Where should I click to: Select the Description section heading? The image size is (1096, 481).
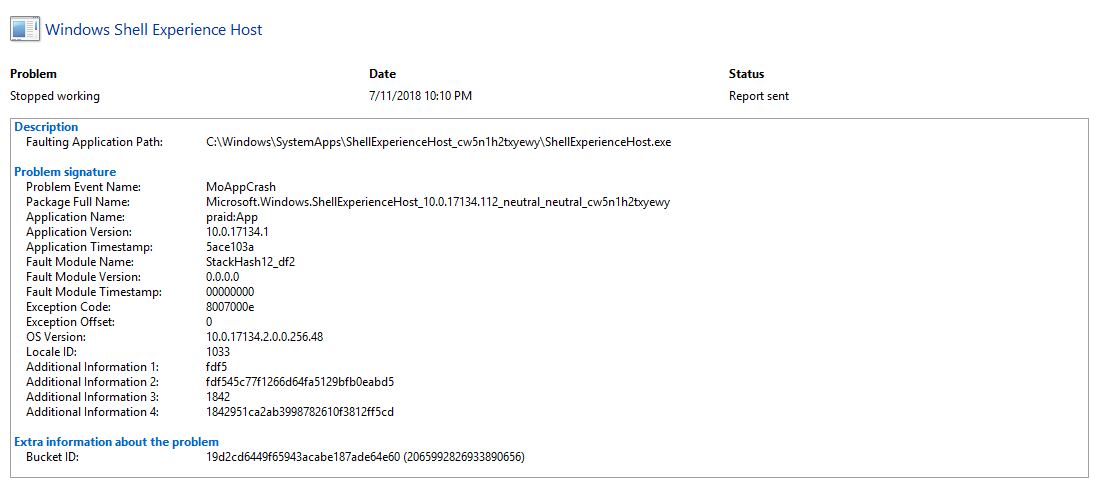(46, 127)
